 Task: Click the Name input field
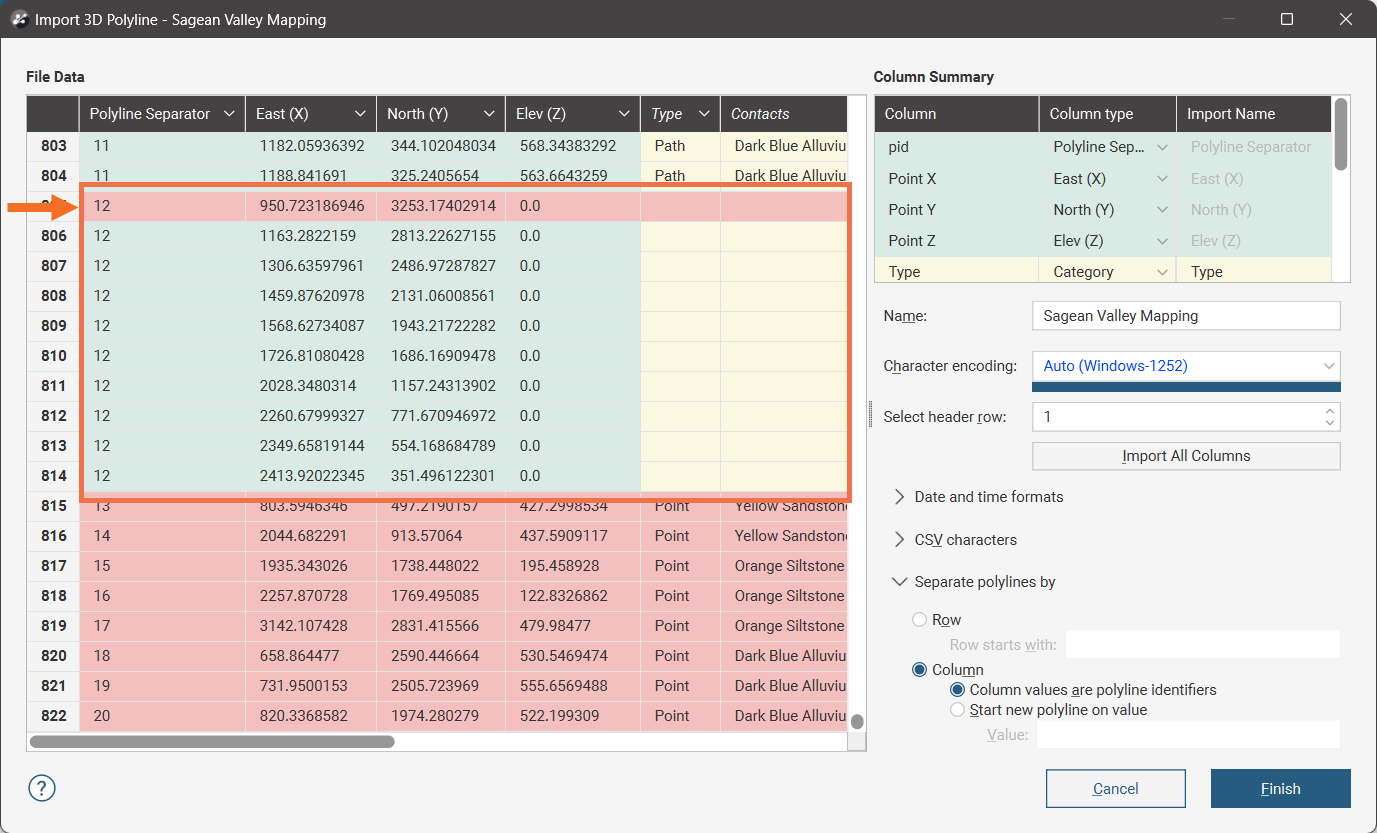[x=1185, y=316]
